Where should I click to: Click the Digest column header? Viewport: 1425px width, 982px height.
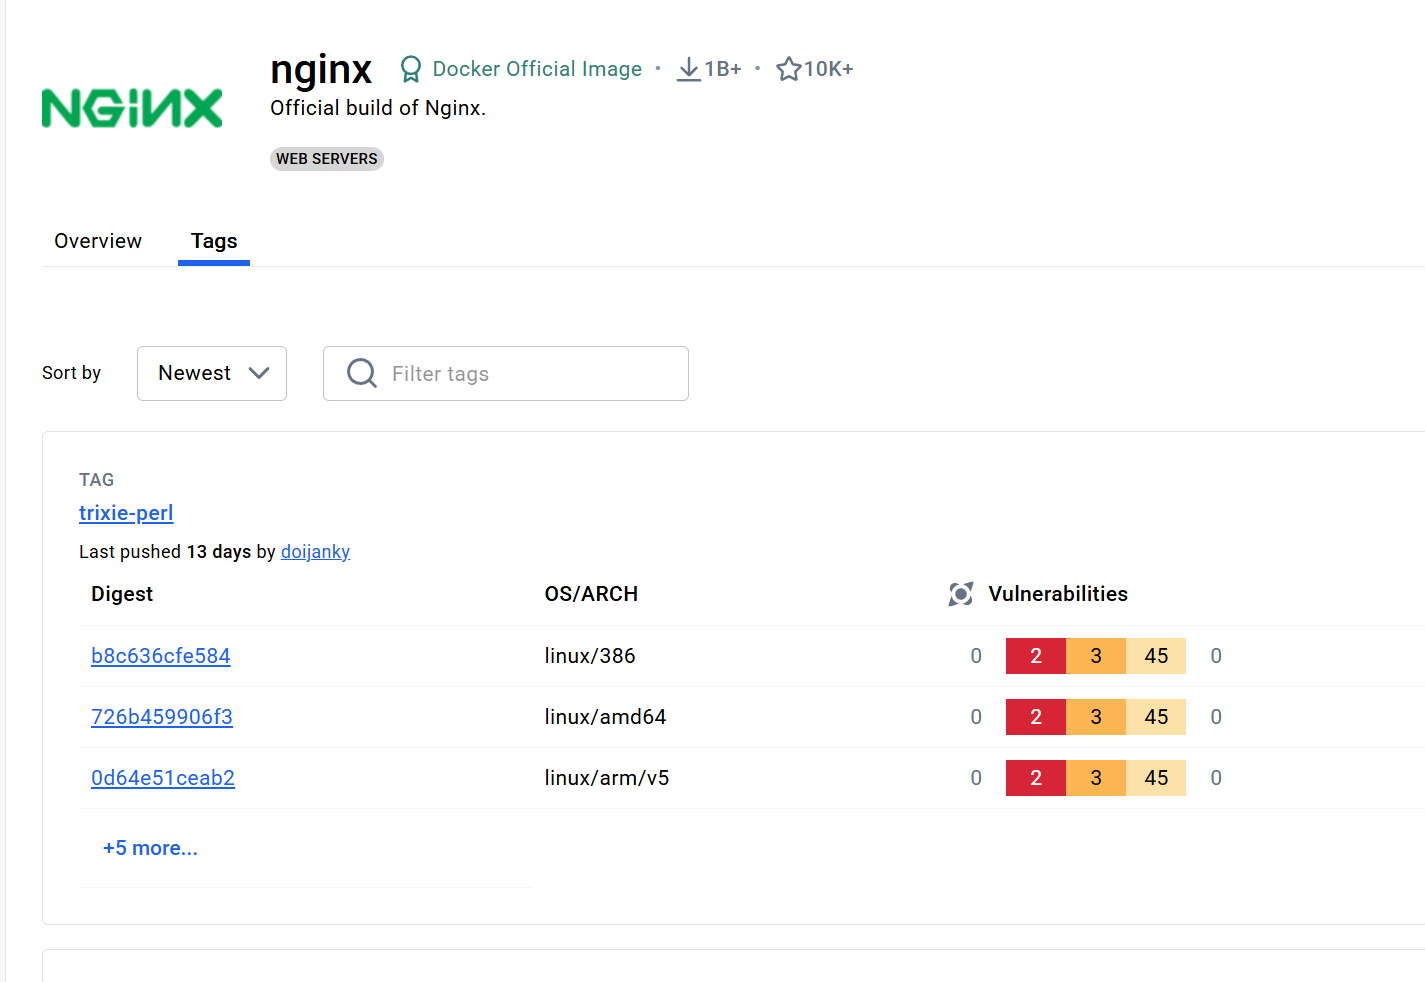click(122, 594)
